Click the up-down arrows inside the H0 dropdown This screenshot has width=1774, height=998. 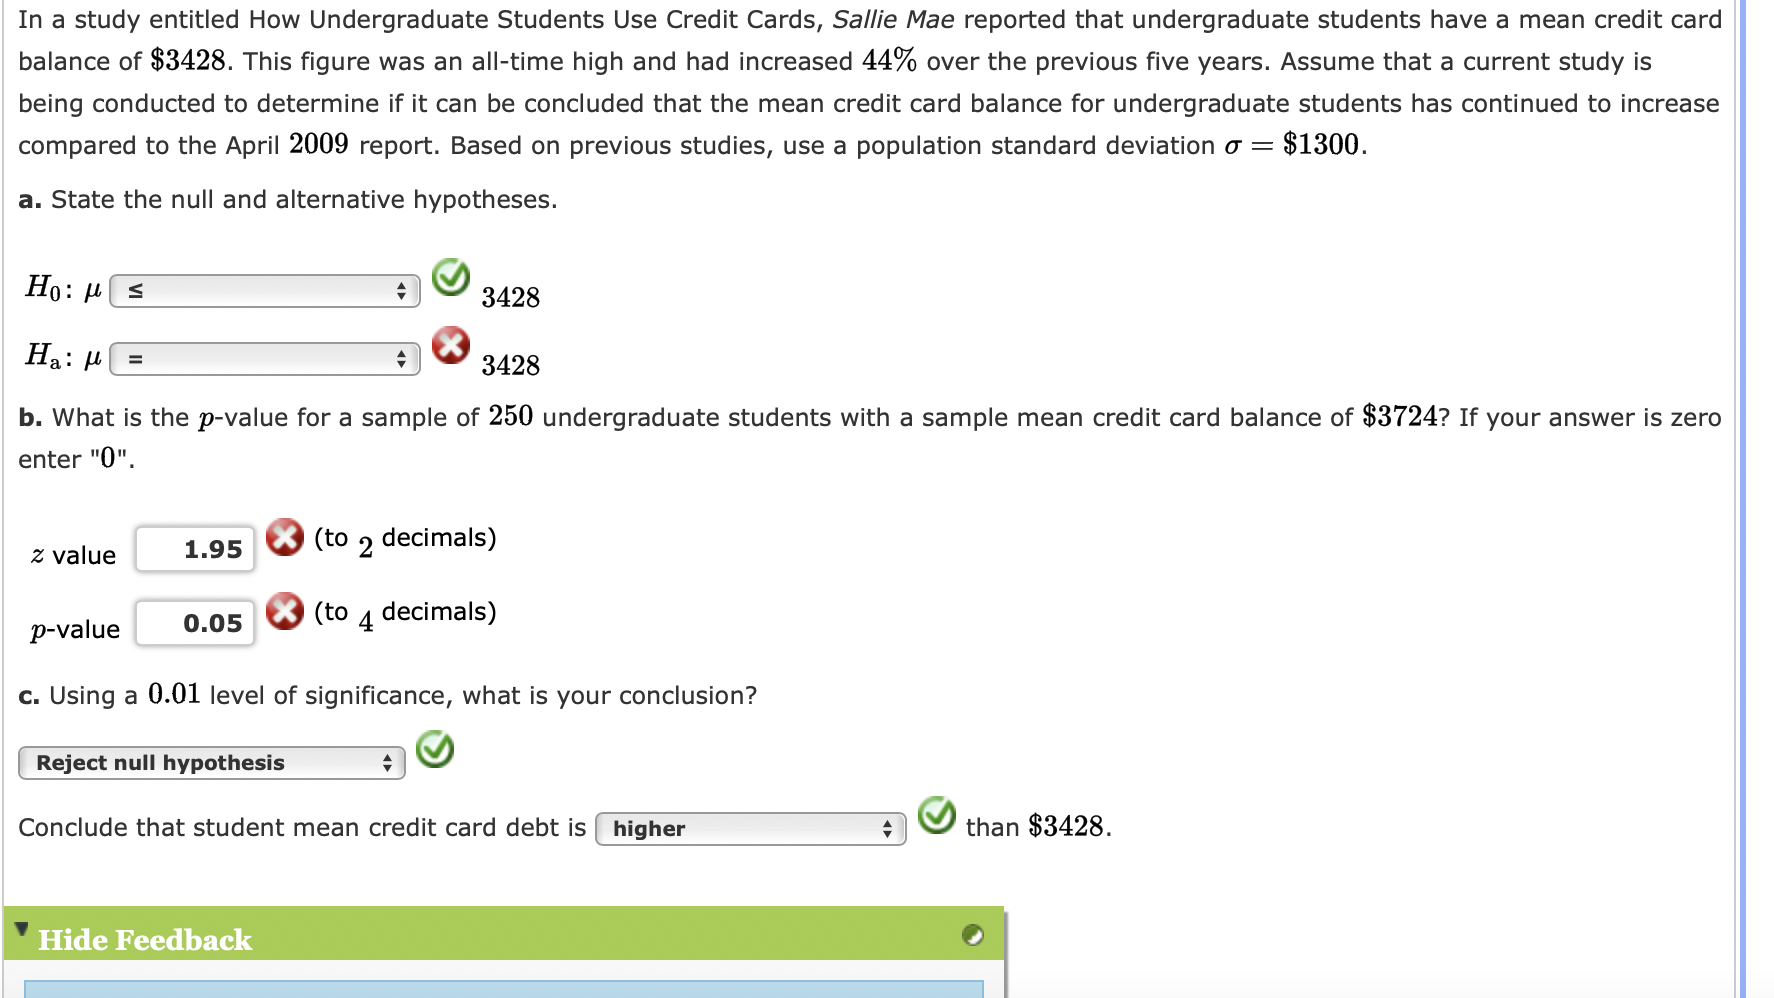(x=403, y=291)
